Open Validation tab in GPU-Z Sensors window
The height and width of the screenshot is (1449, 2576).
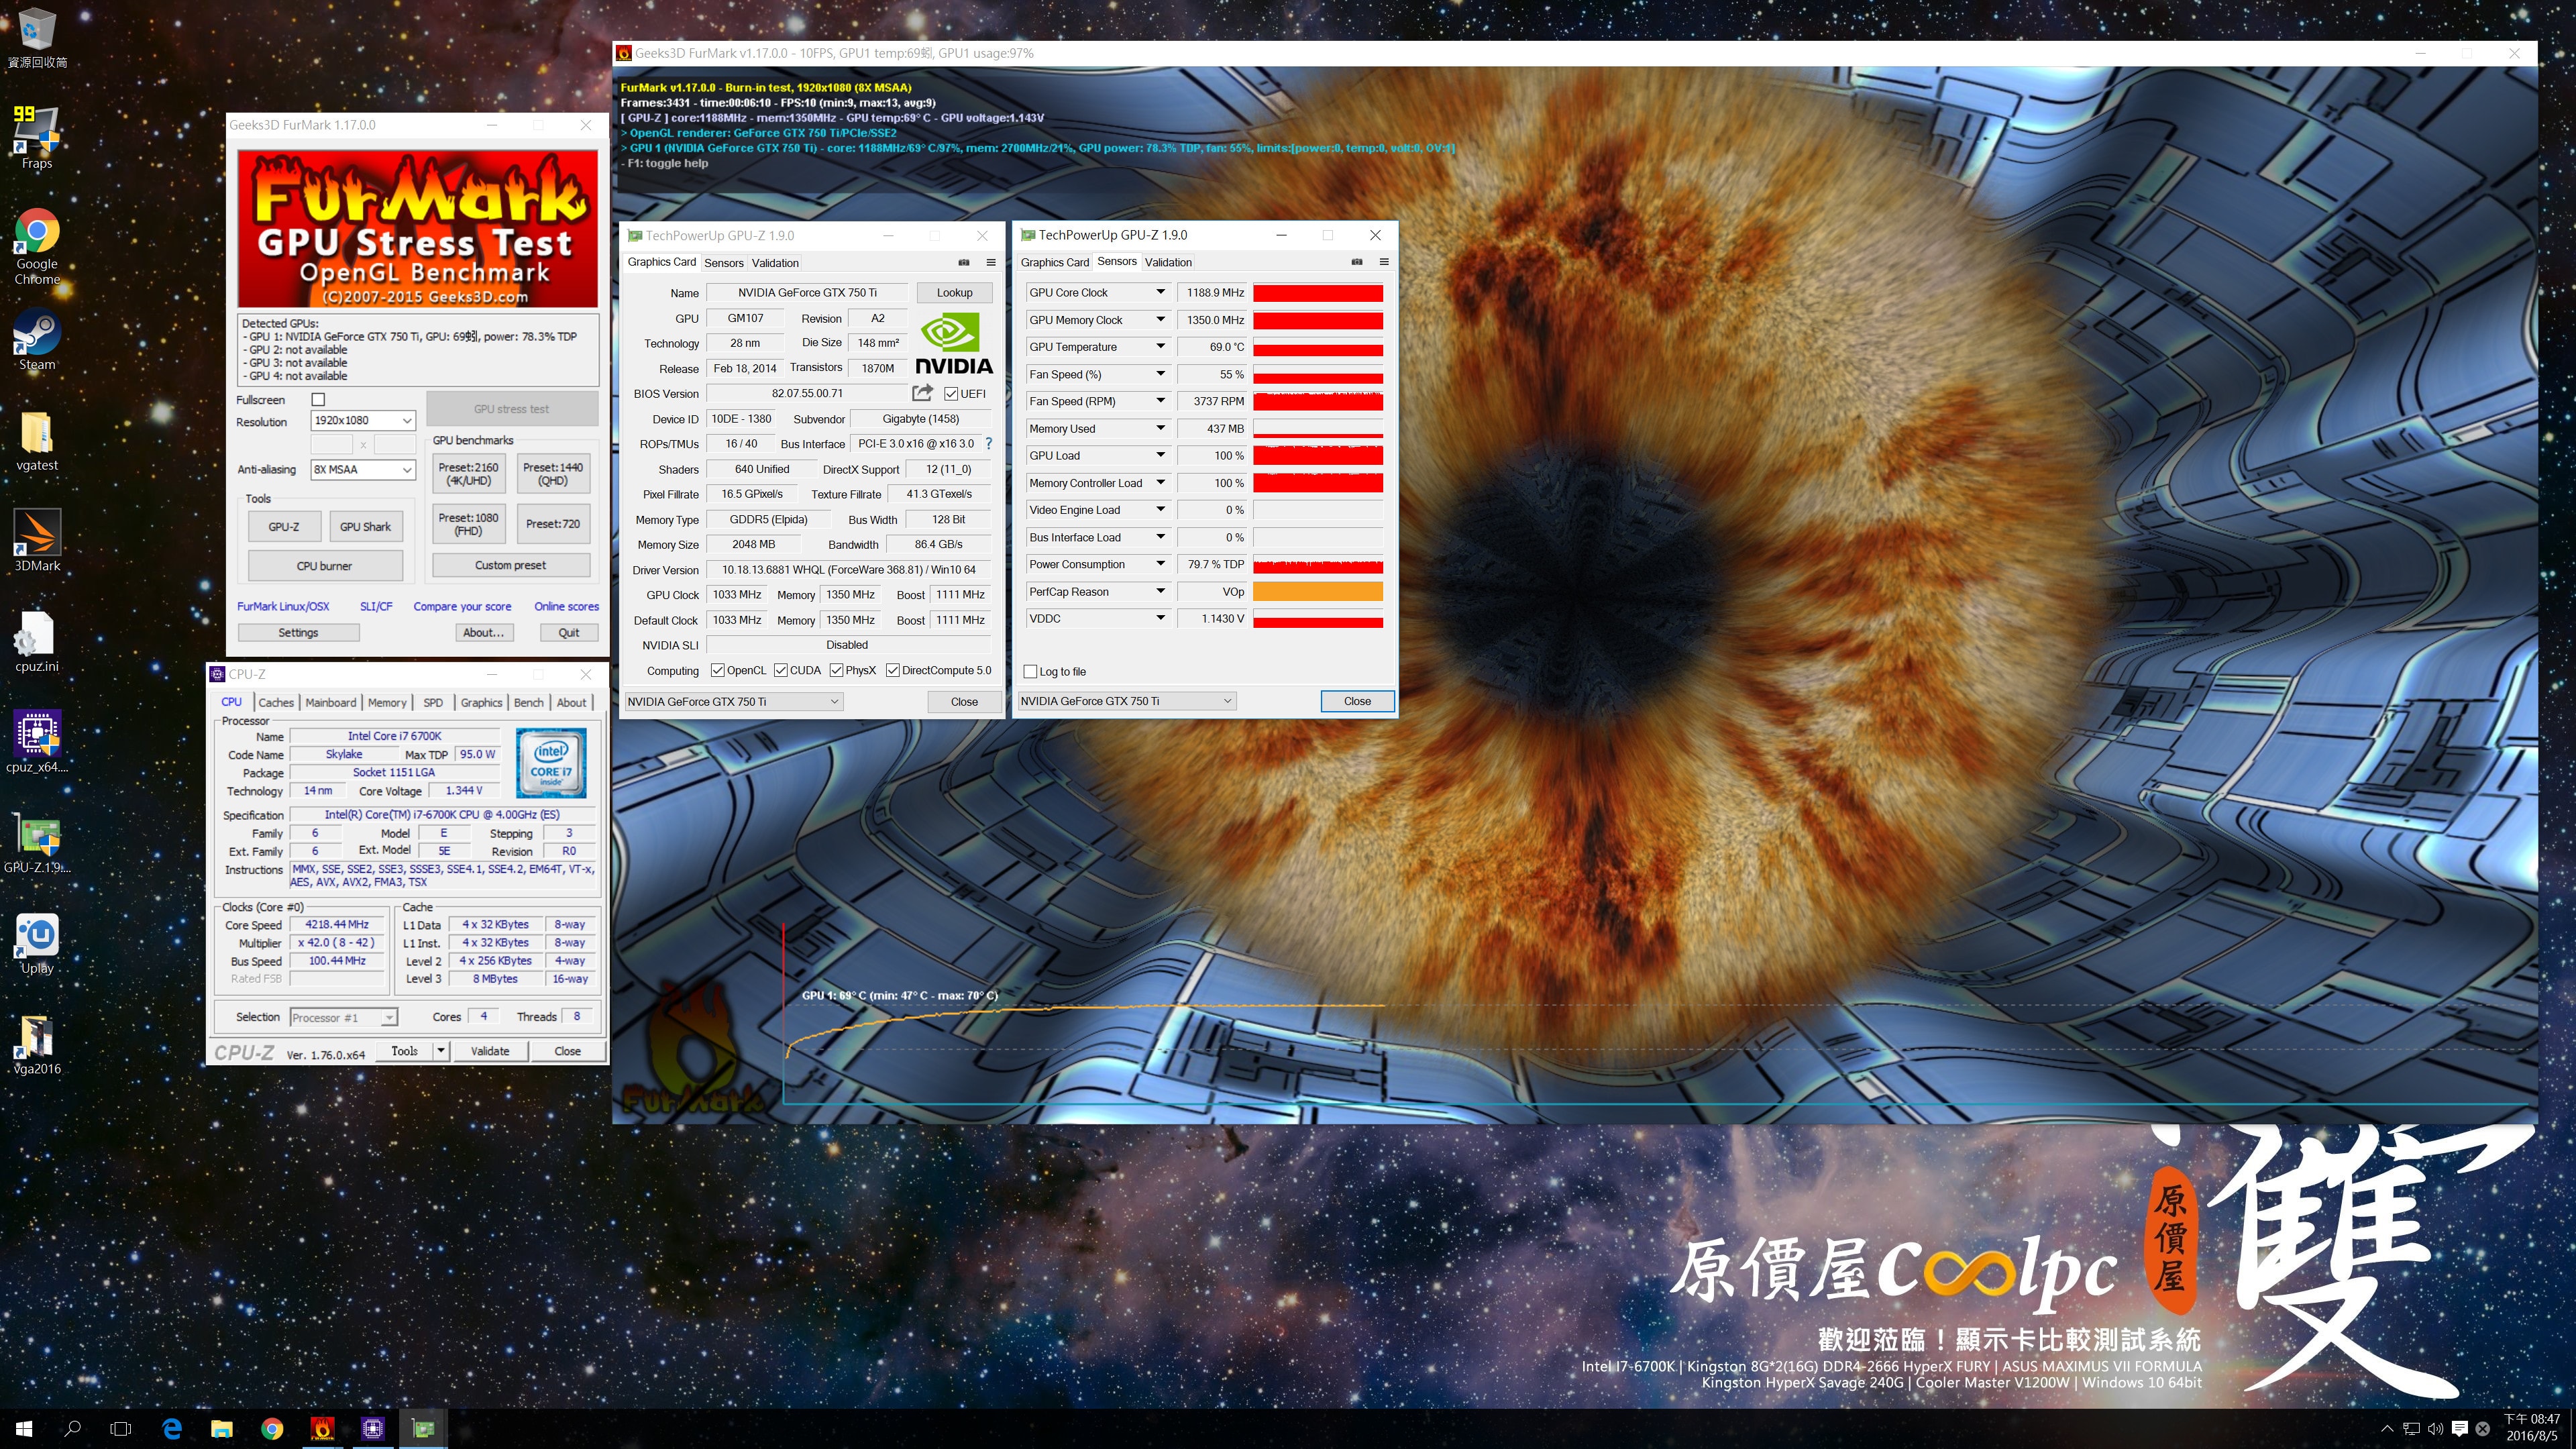(x=1168, y=262)
